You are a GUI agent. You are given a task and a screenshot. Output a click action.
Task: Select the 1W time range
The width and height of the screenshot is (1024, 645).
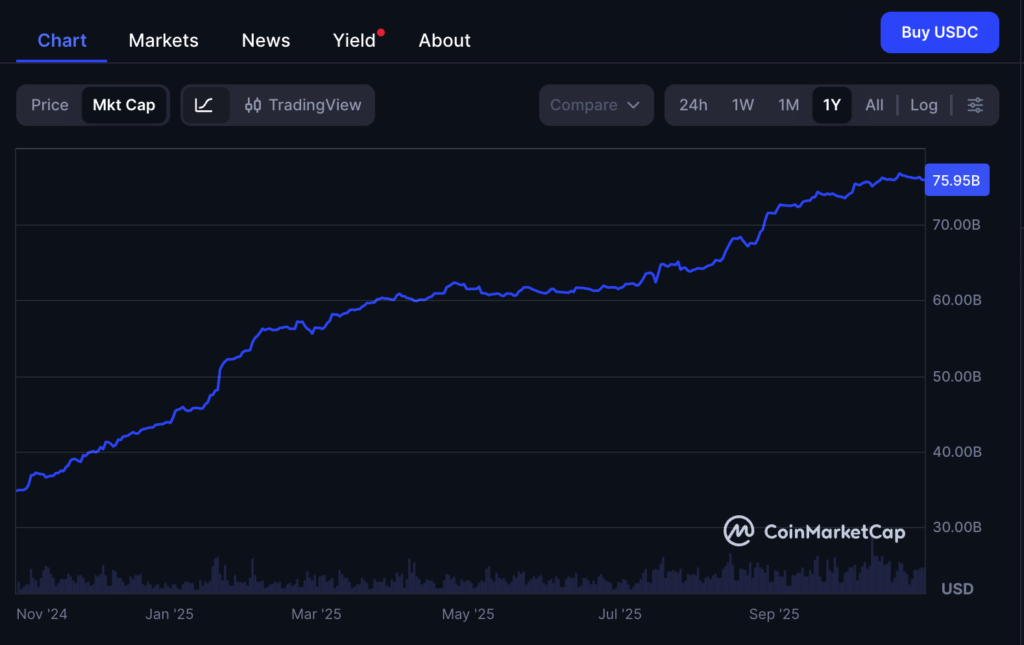pyautogui.click(x=742, y=104)
